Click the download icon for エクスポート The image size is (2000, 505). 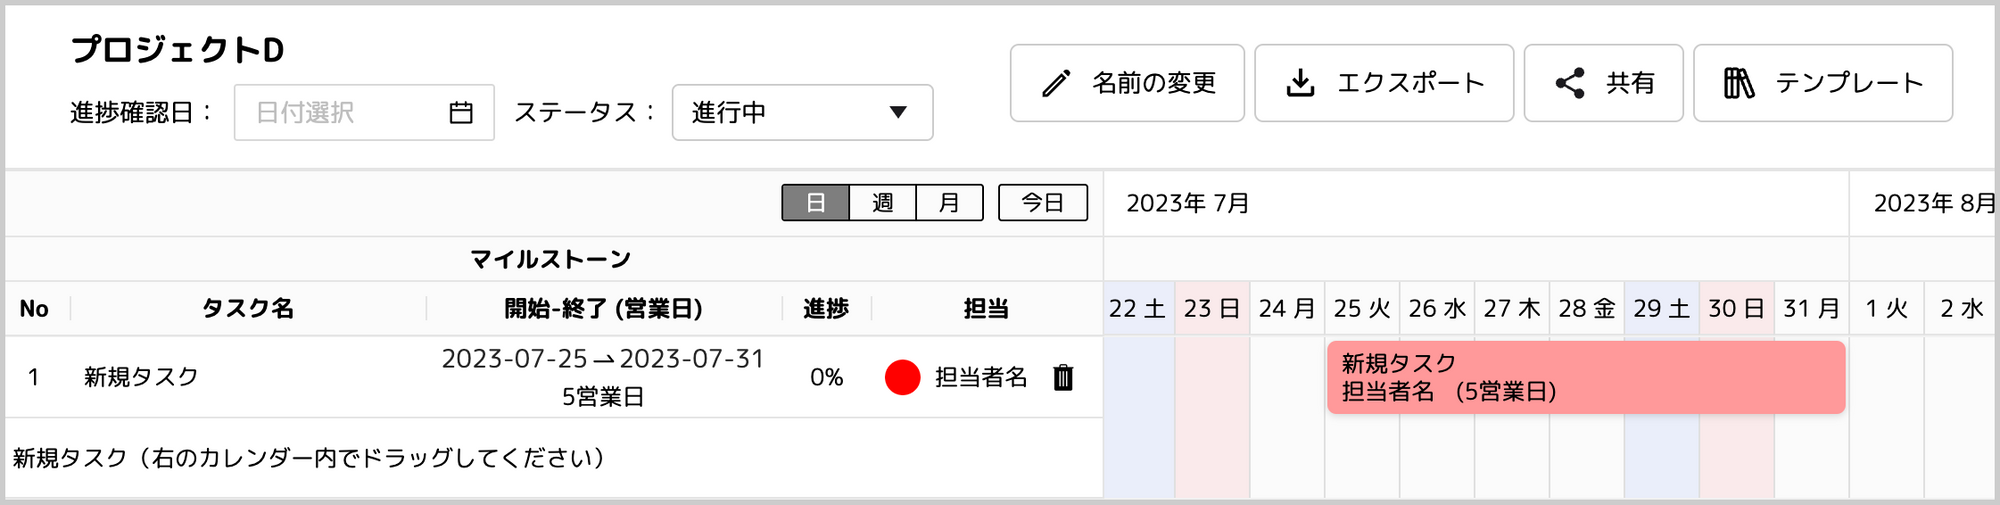coord(1300,83)
